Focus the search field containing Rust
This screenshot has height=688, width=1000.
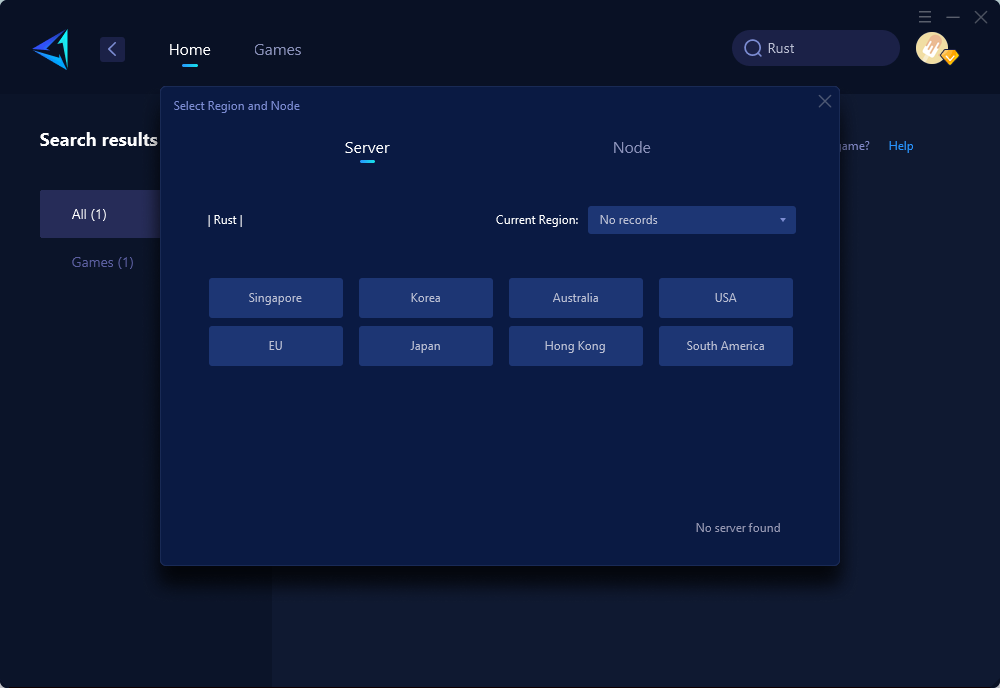click(816, 48)
